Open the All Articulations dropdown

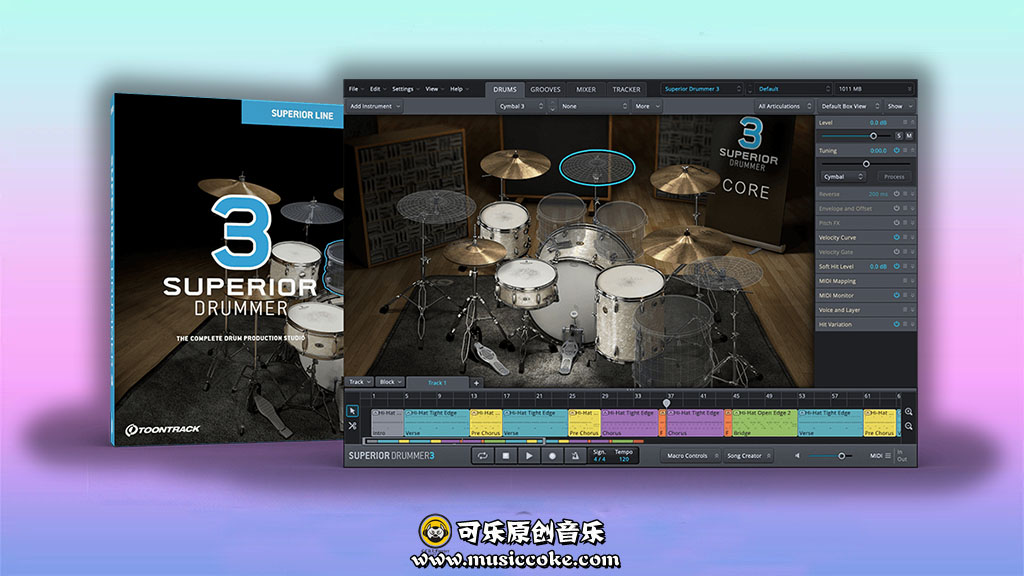784,106
